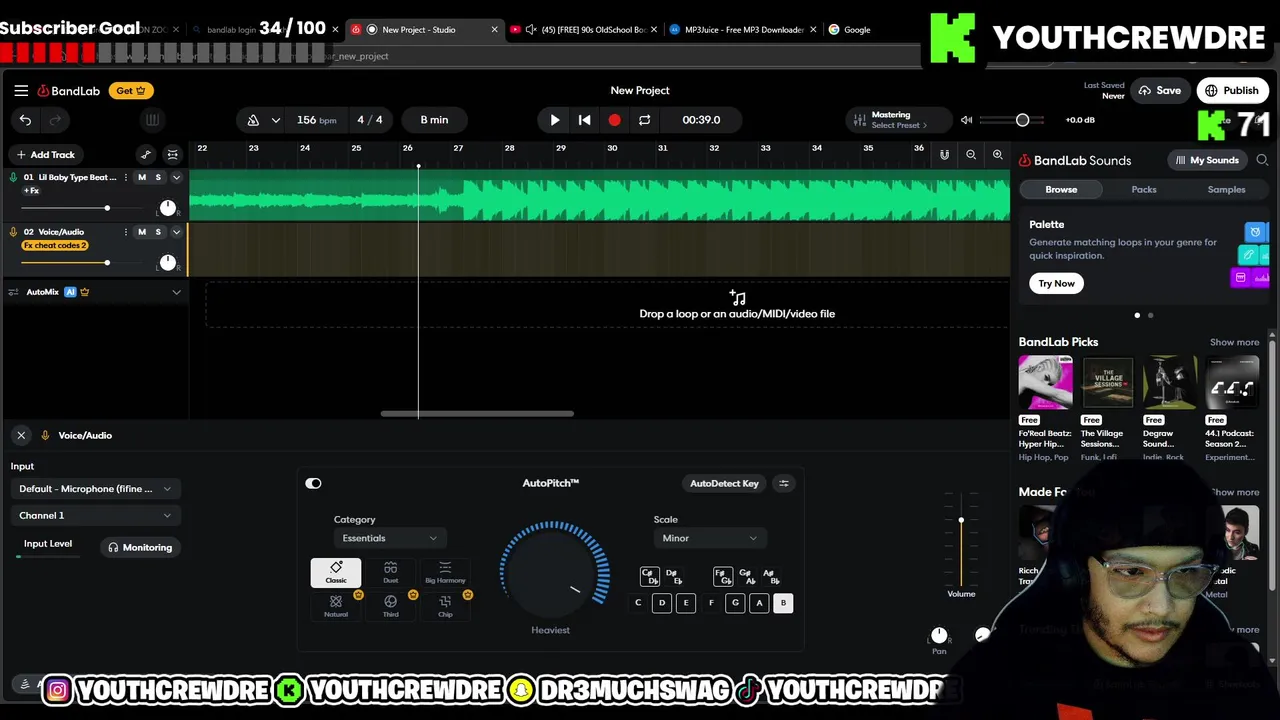1280x720 pixels.
Task: Select the Big Harmony AutoPitch effect
Action: [445, 572]
